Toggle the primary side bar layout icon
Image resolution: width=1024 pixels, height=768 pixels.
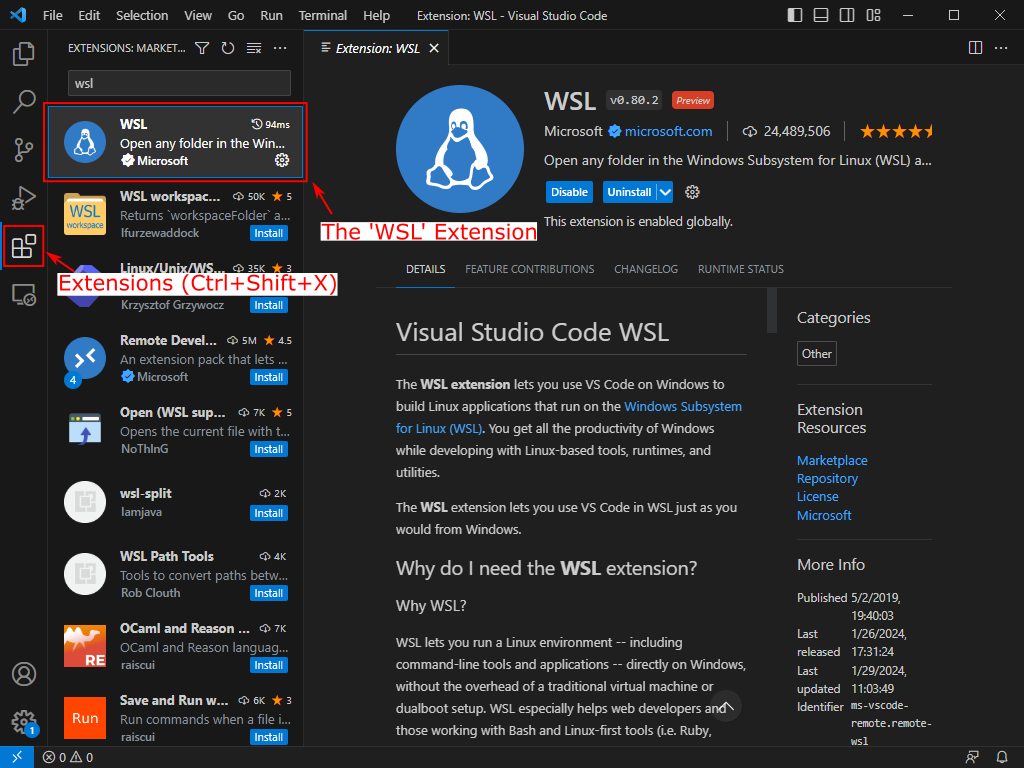click(795, 15)
